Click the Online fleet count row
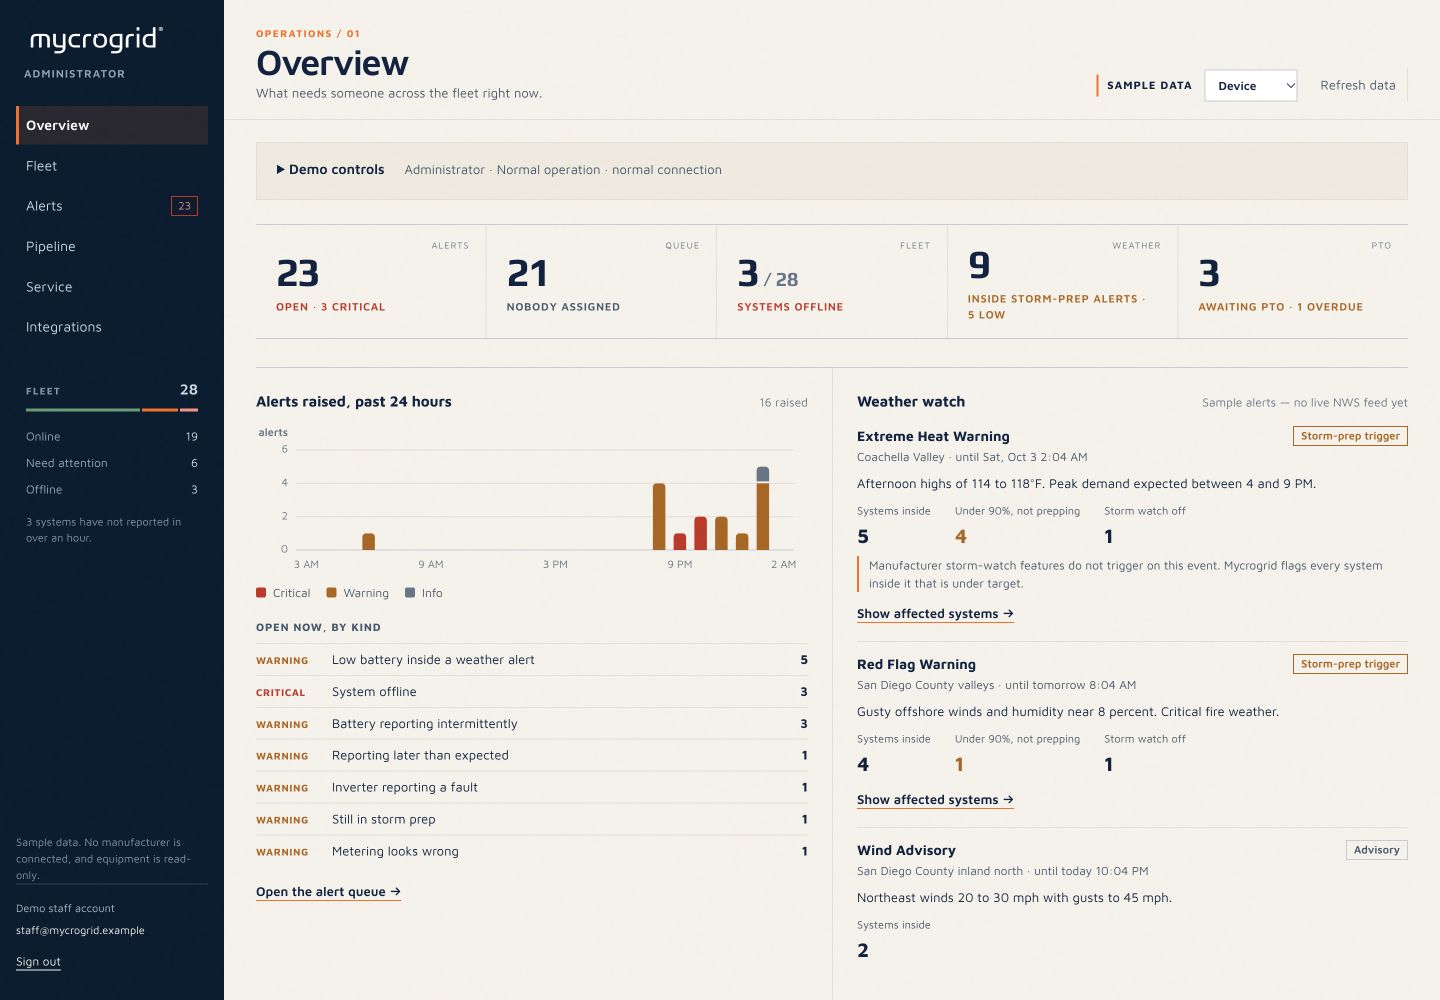Screen dimensions: 1440x1000 112,437
